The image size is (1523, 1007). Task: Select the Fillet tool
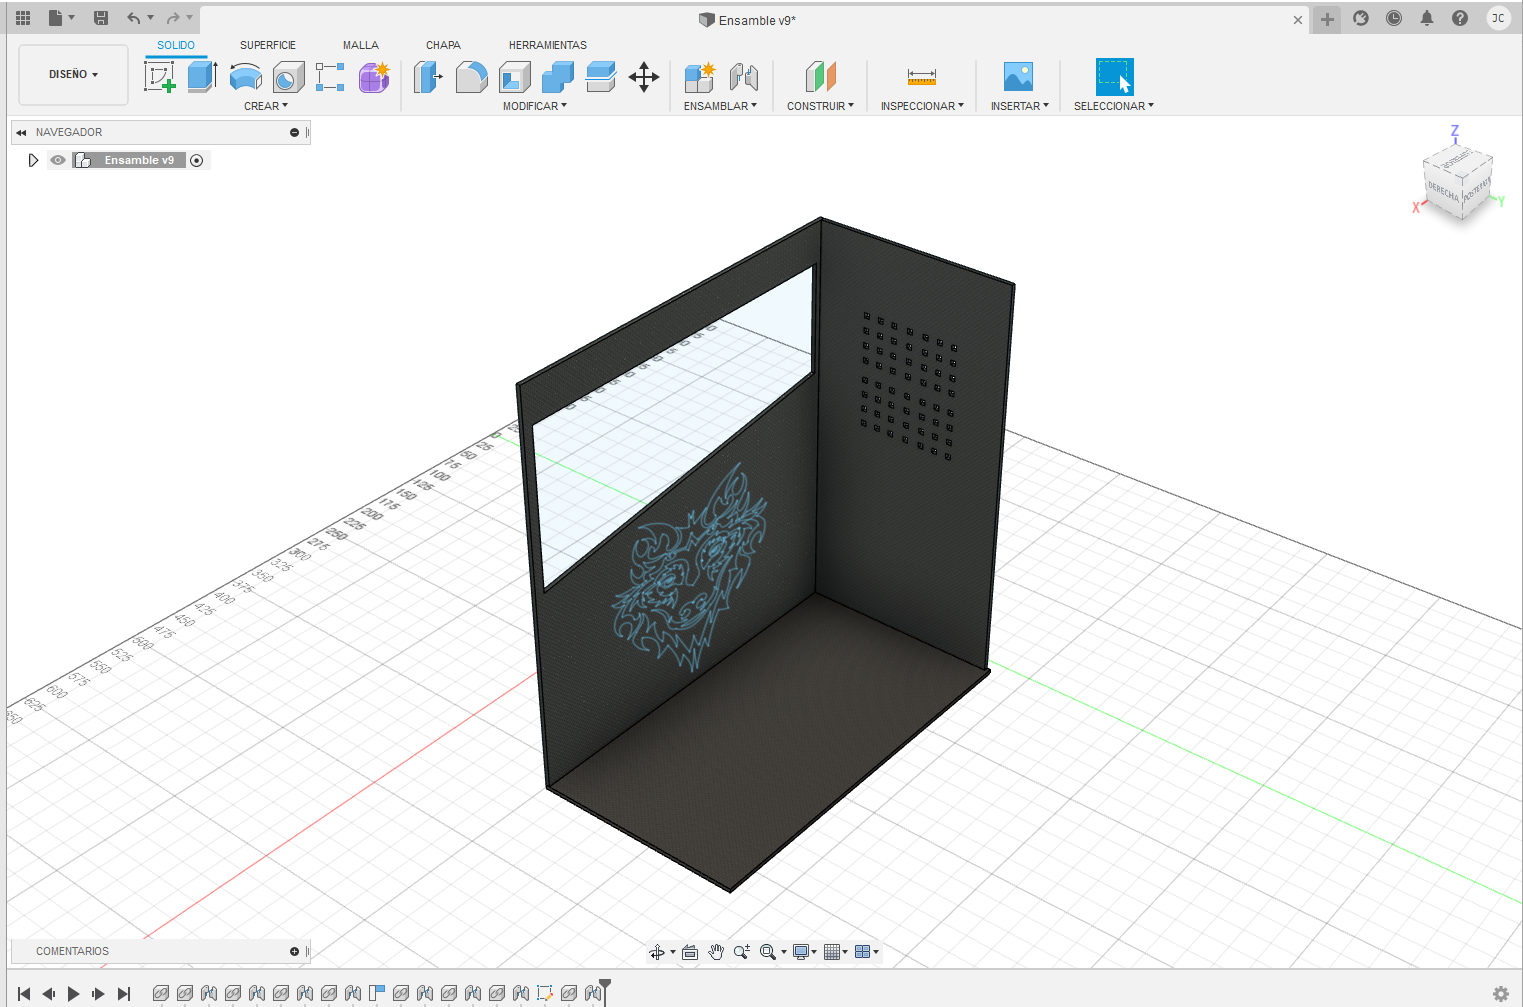tap(471, 77)
